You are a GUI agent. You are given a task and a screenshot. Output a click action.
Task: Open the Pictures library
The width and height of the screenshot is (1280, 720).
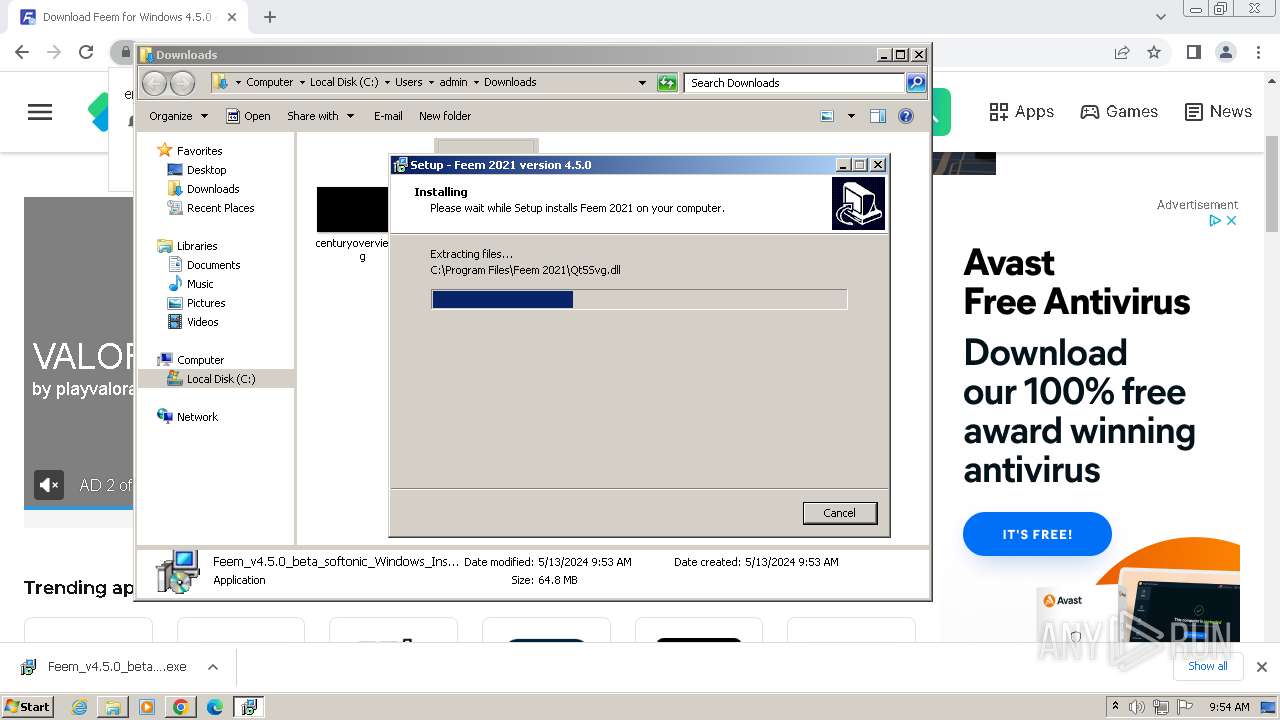coord(206,303)
